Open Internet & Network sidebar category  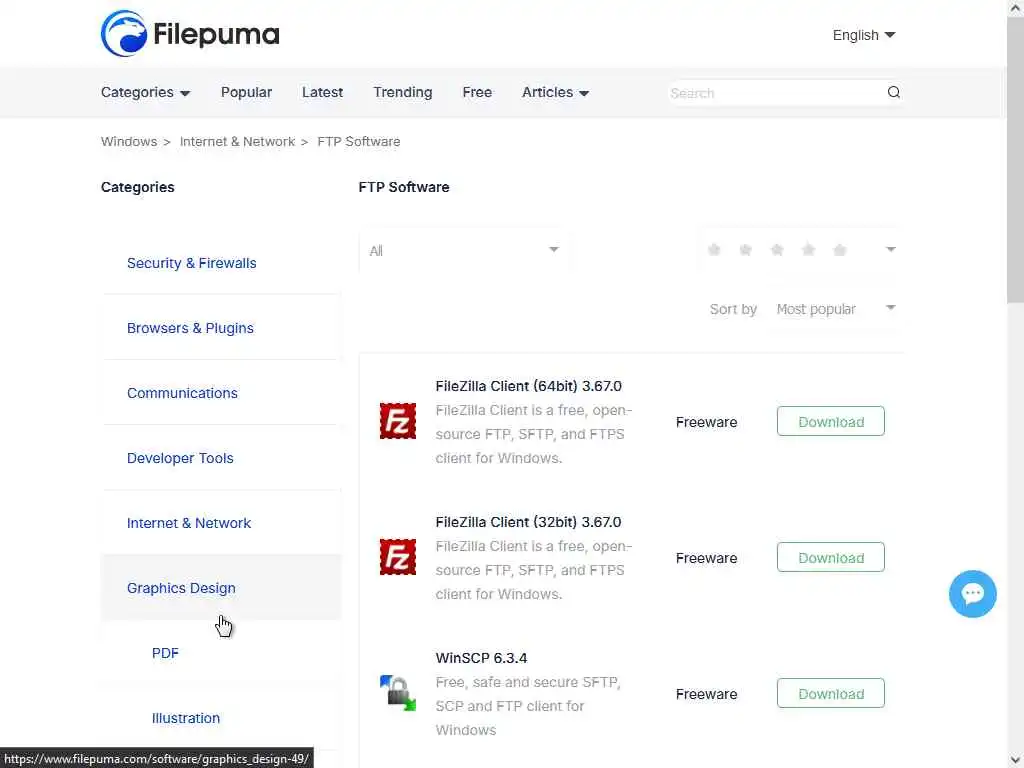(x=189, y=523)
